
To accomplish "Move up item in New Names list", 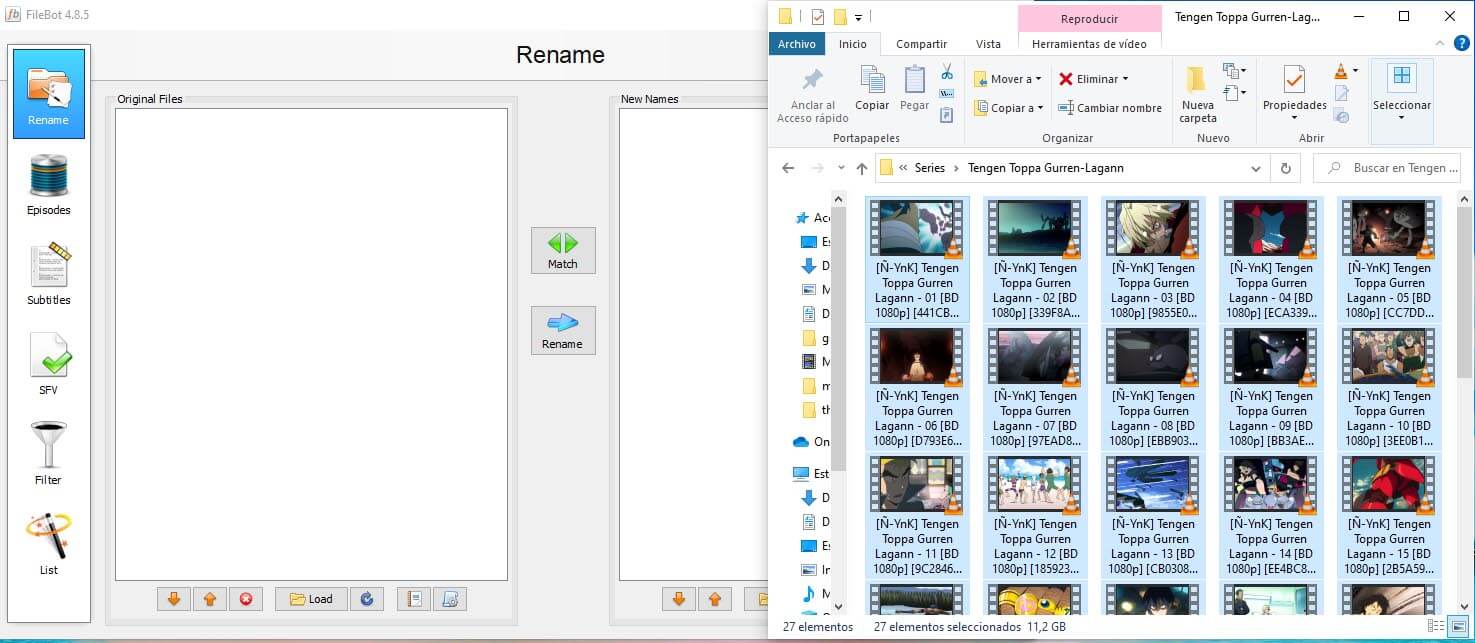I will tap(714, 599).
